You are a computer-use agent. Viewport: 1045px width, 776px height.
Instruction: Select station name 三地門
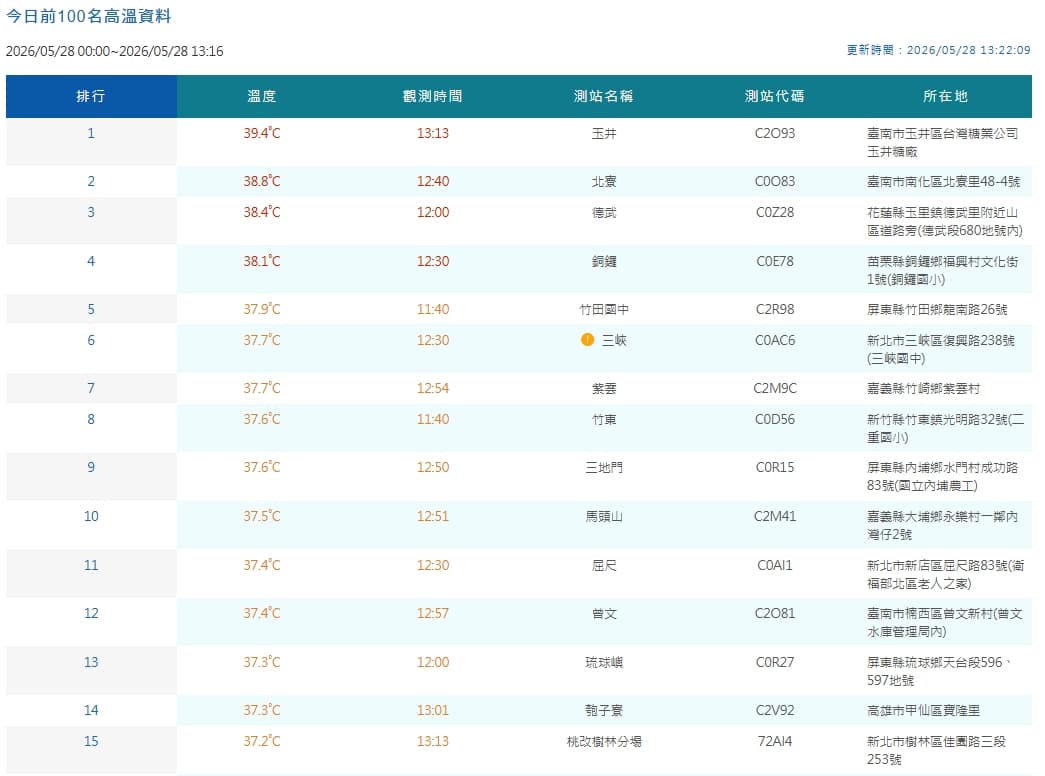click(604, 467)
